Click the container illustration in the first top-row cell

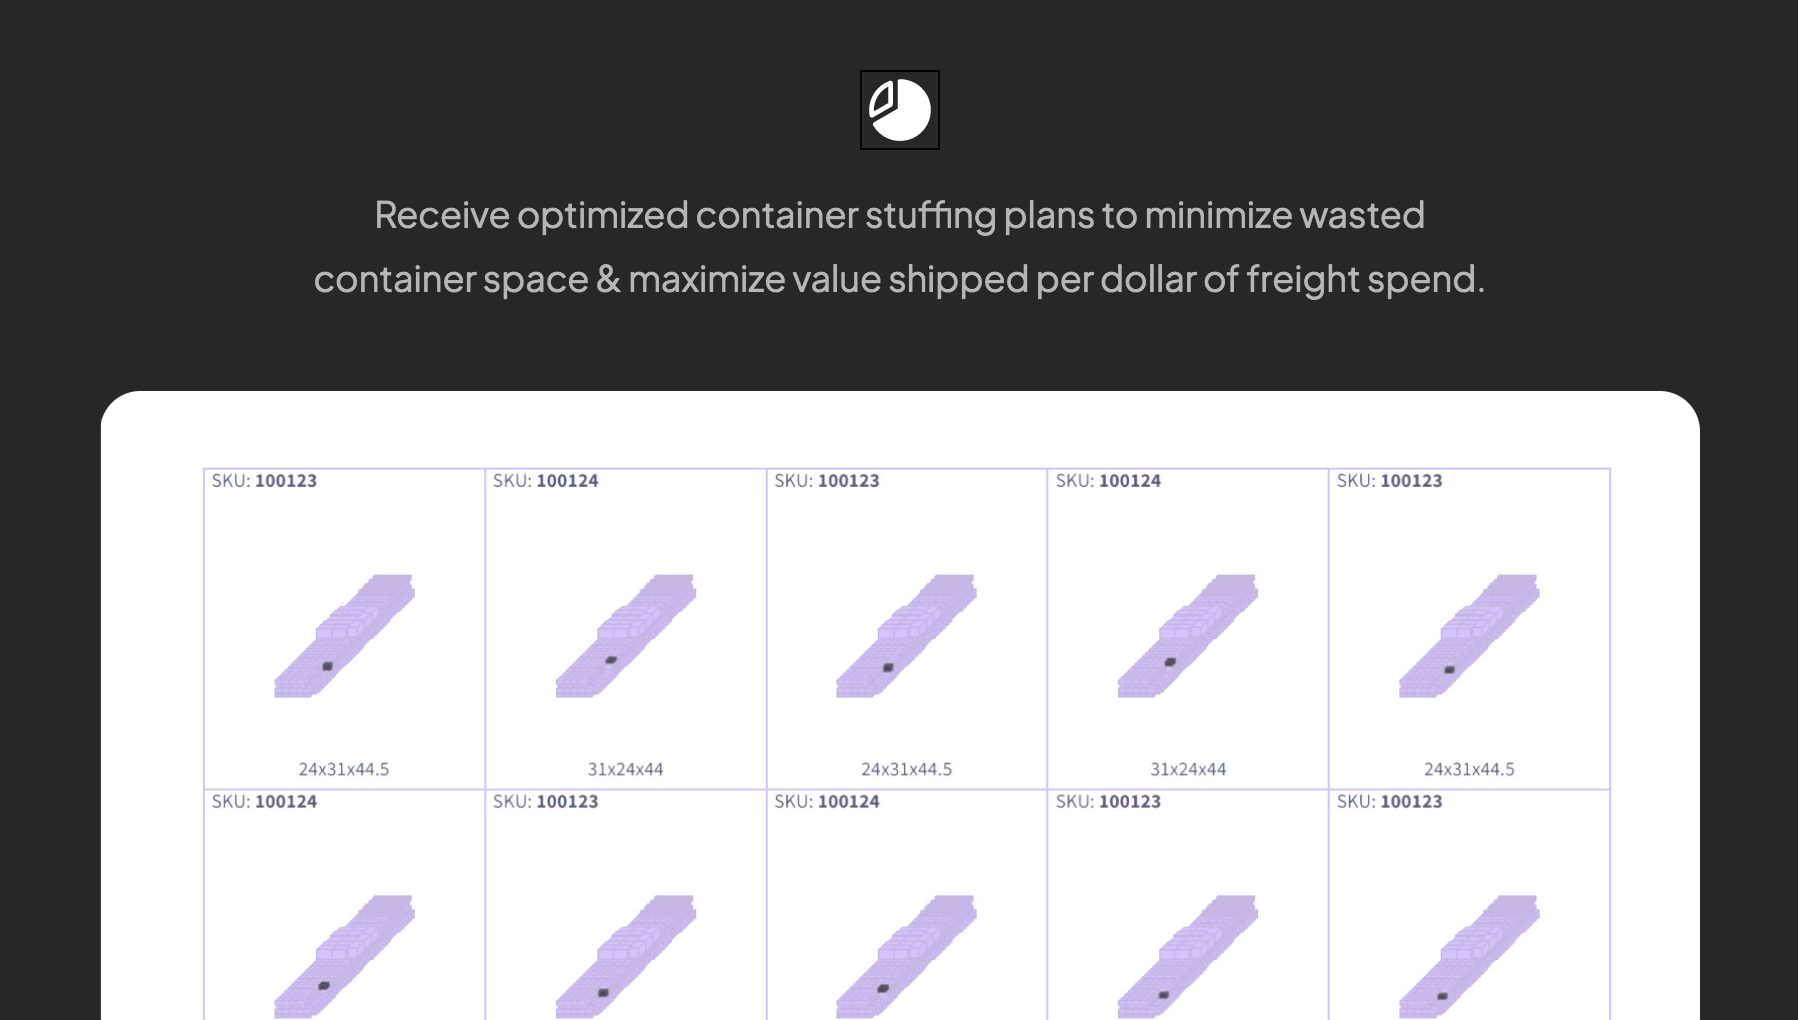(344, 635)
